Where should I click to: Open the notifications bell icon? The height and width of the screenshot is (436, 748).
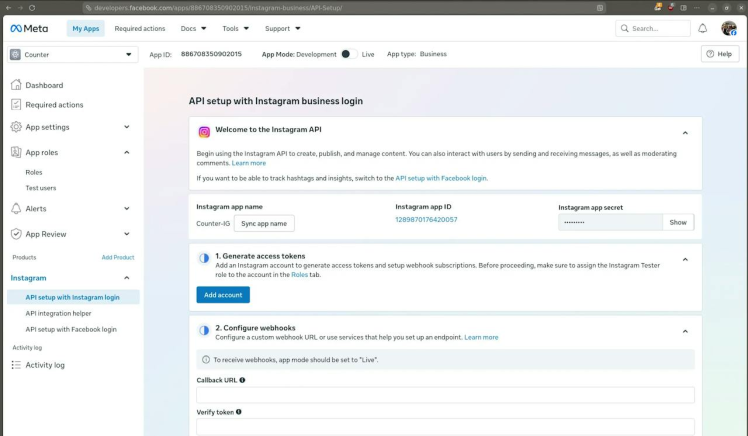coord(703,29)
